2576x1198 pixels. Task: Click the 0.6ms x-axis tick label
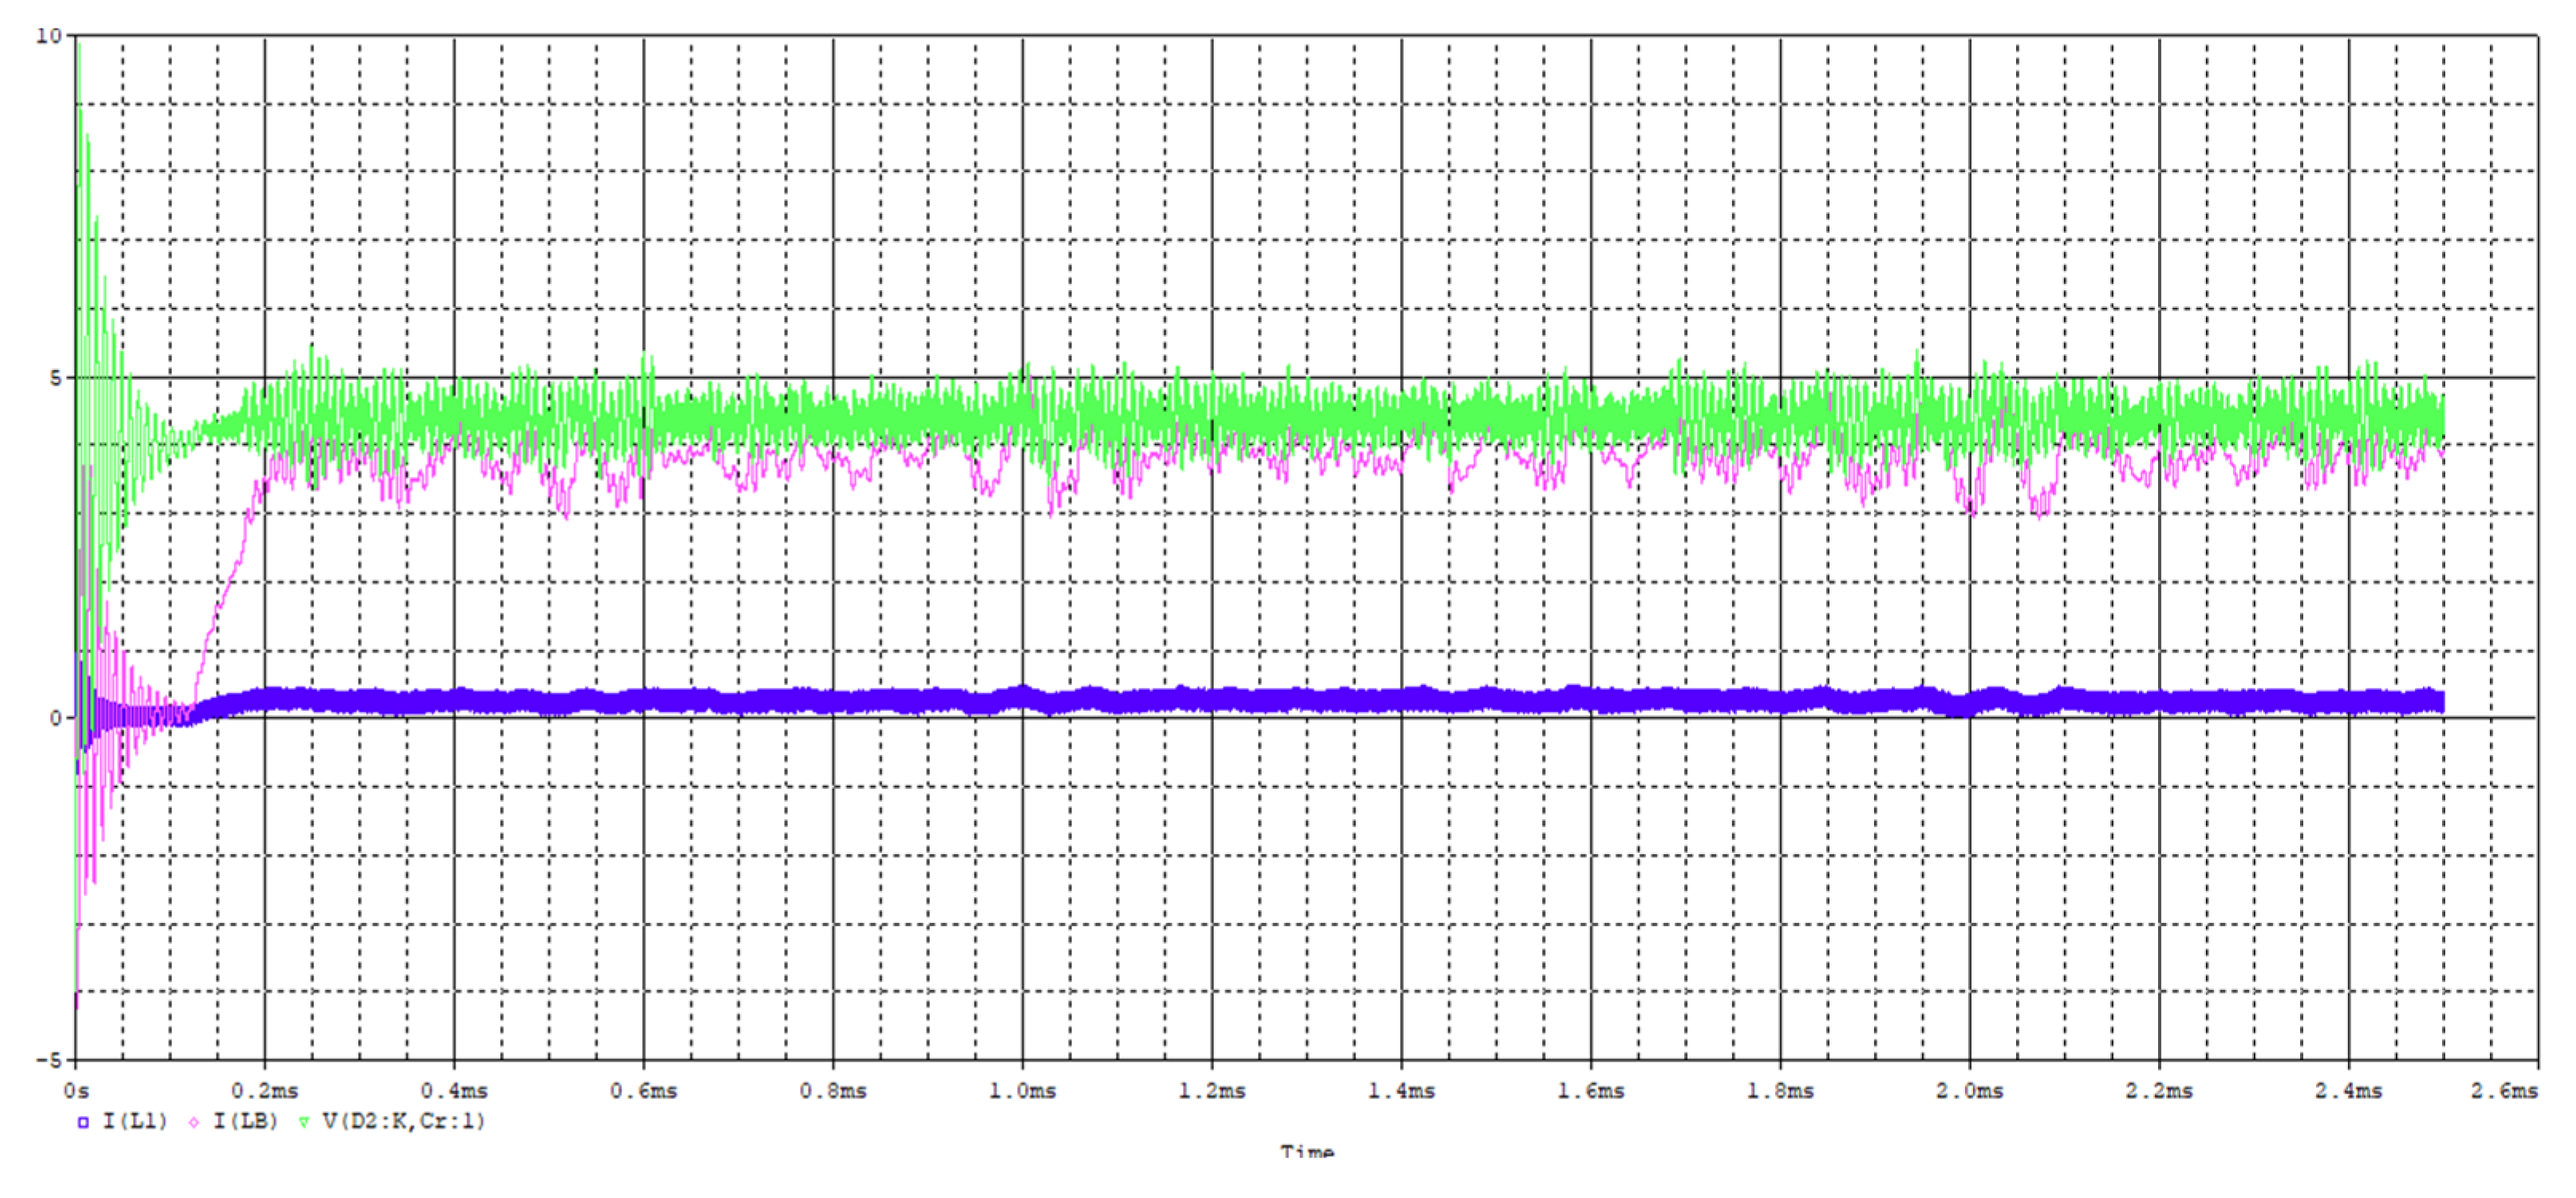[x=644, y=1090]
